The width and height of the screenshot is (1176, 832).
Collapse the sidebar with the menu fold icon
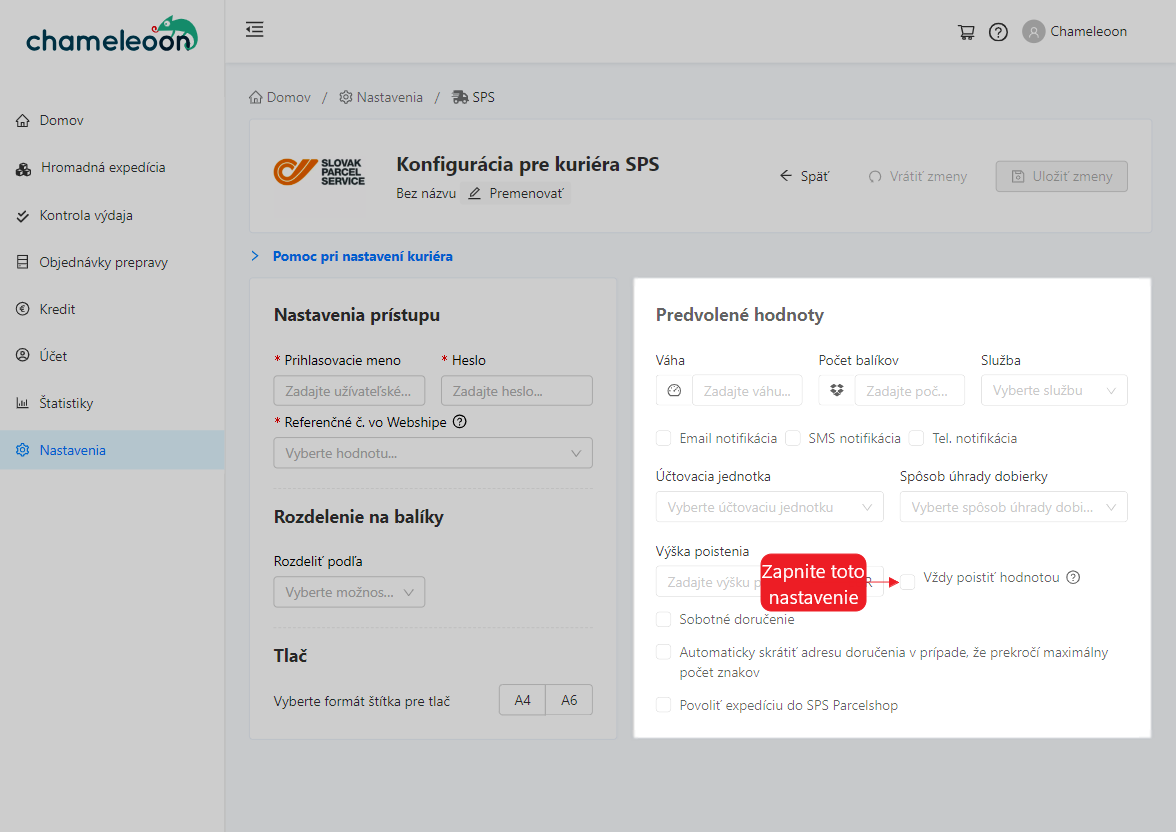tap(255, 30)
